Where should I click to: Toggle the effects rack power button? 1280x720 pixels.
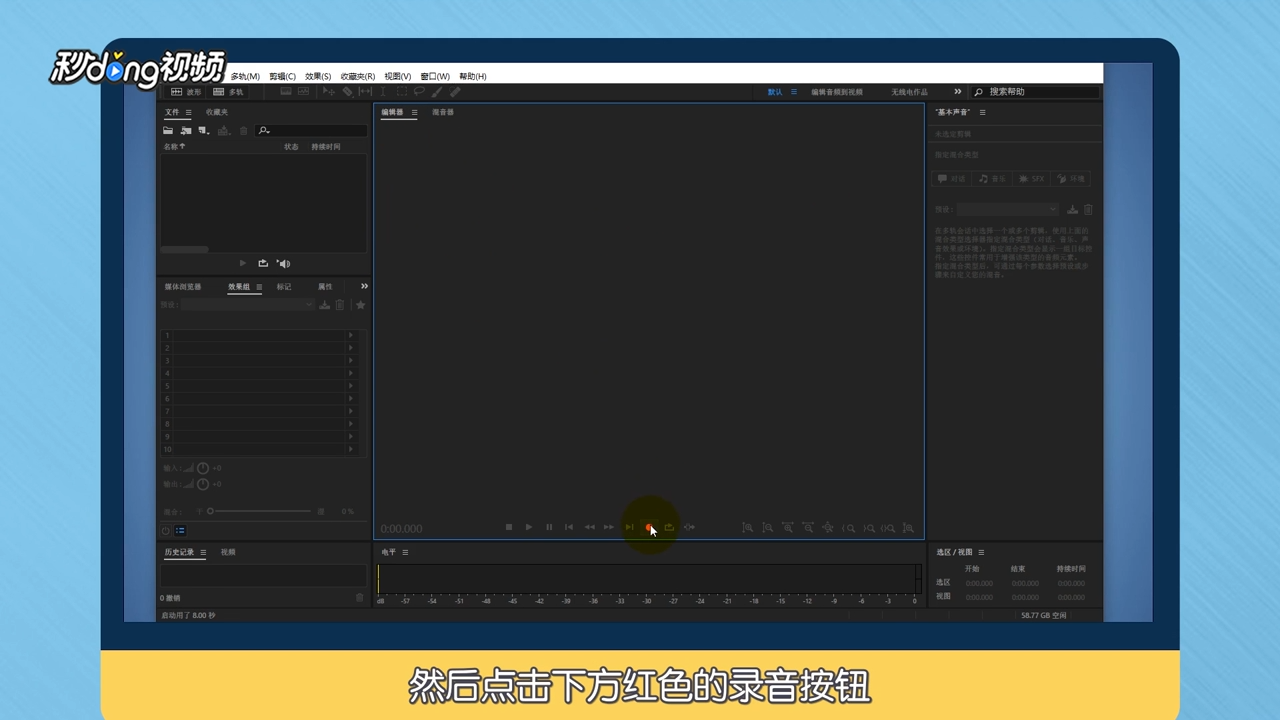(x=166, y=531)
